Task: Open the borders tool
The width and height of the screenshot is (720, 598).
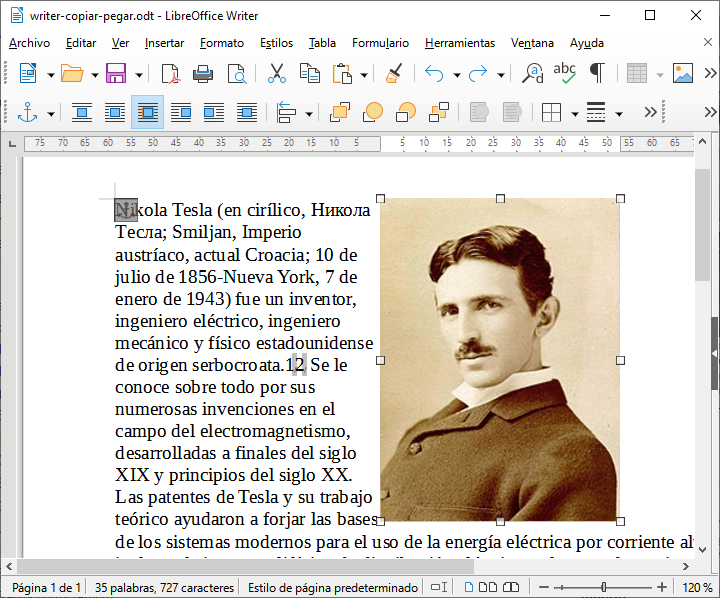Action: tap(551, 113)
